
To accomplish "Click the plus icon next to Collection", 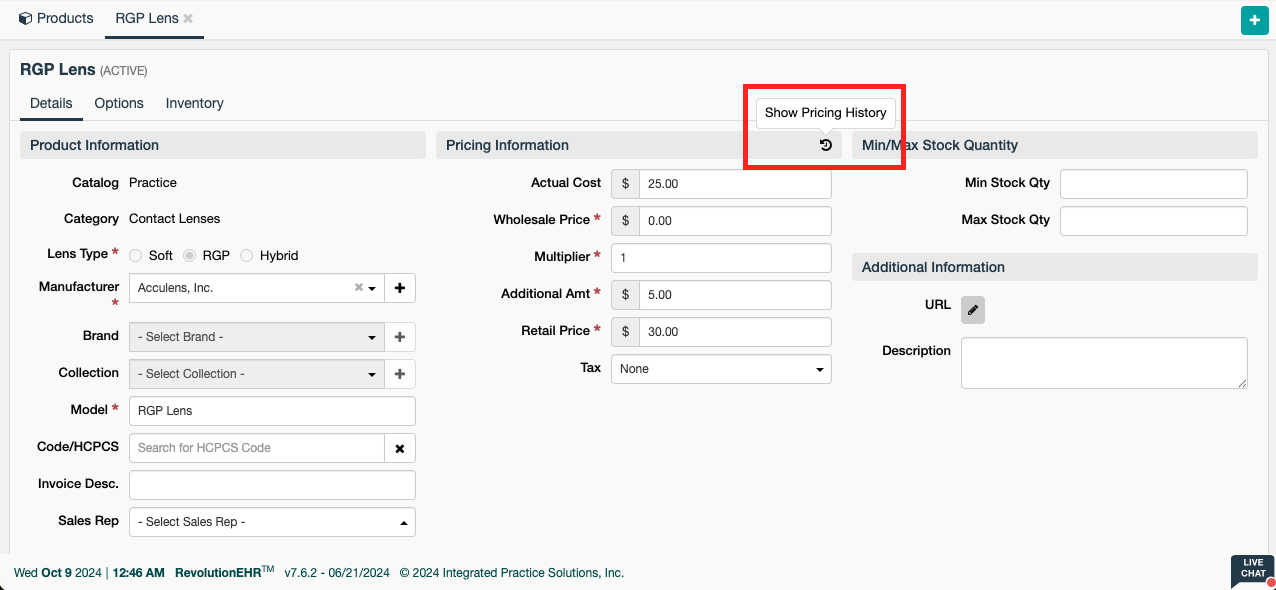I will 400,374.
